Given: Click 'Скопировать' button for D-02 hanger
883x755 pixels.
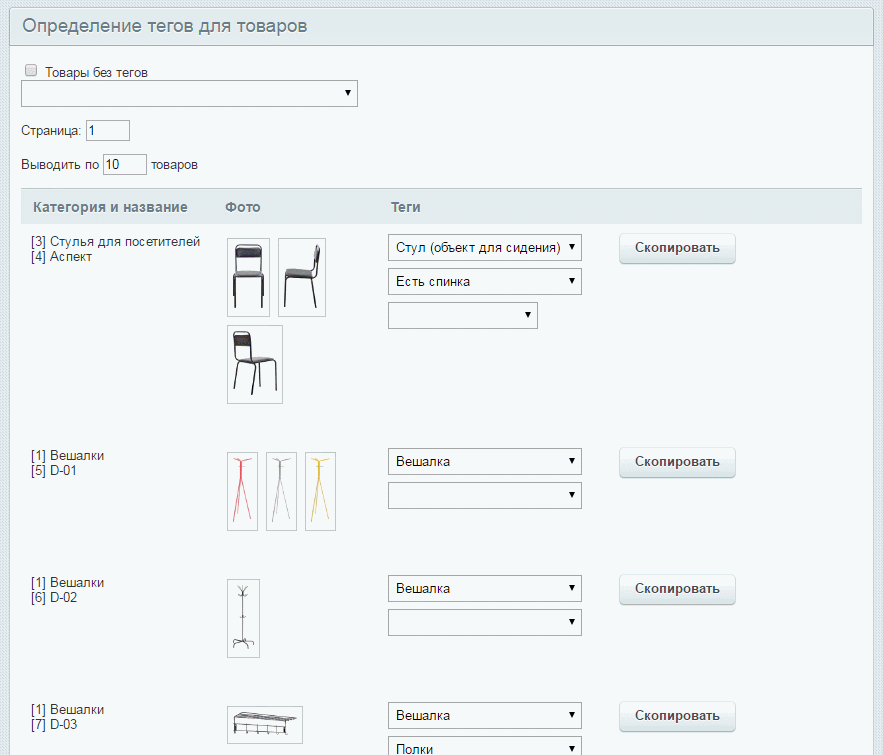Looking at the screenshot, I should click(677, 589).
